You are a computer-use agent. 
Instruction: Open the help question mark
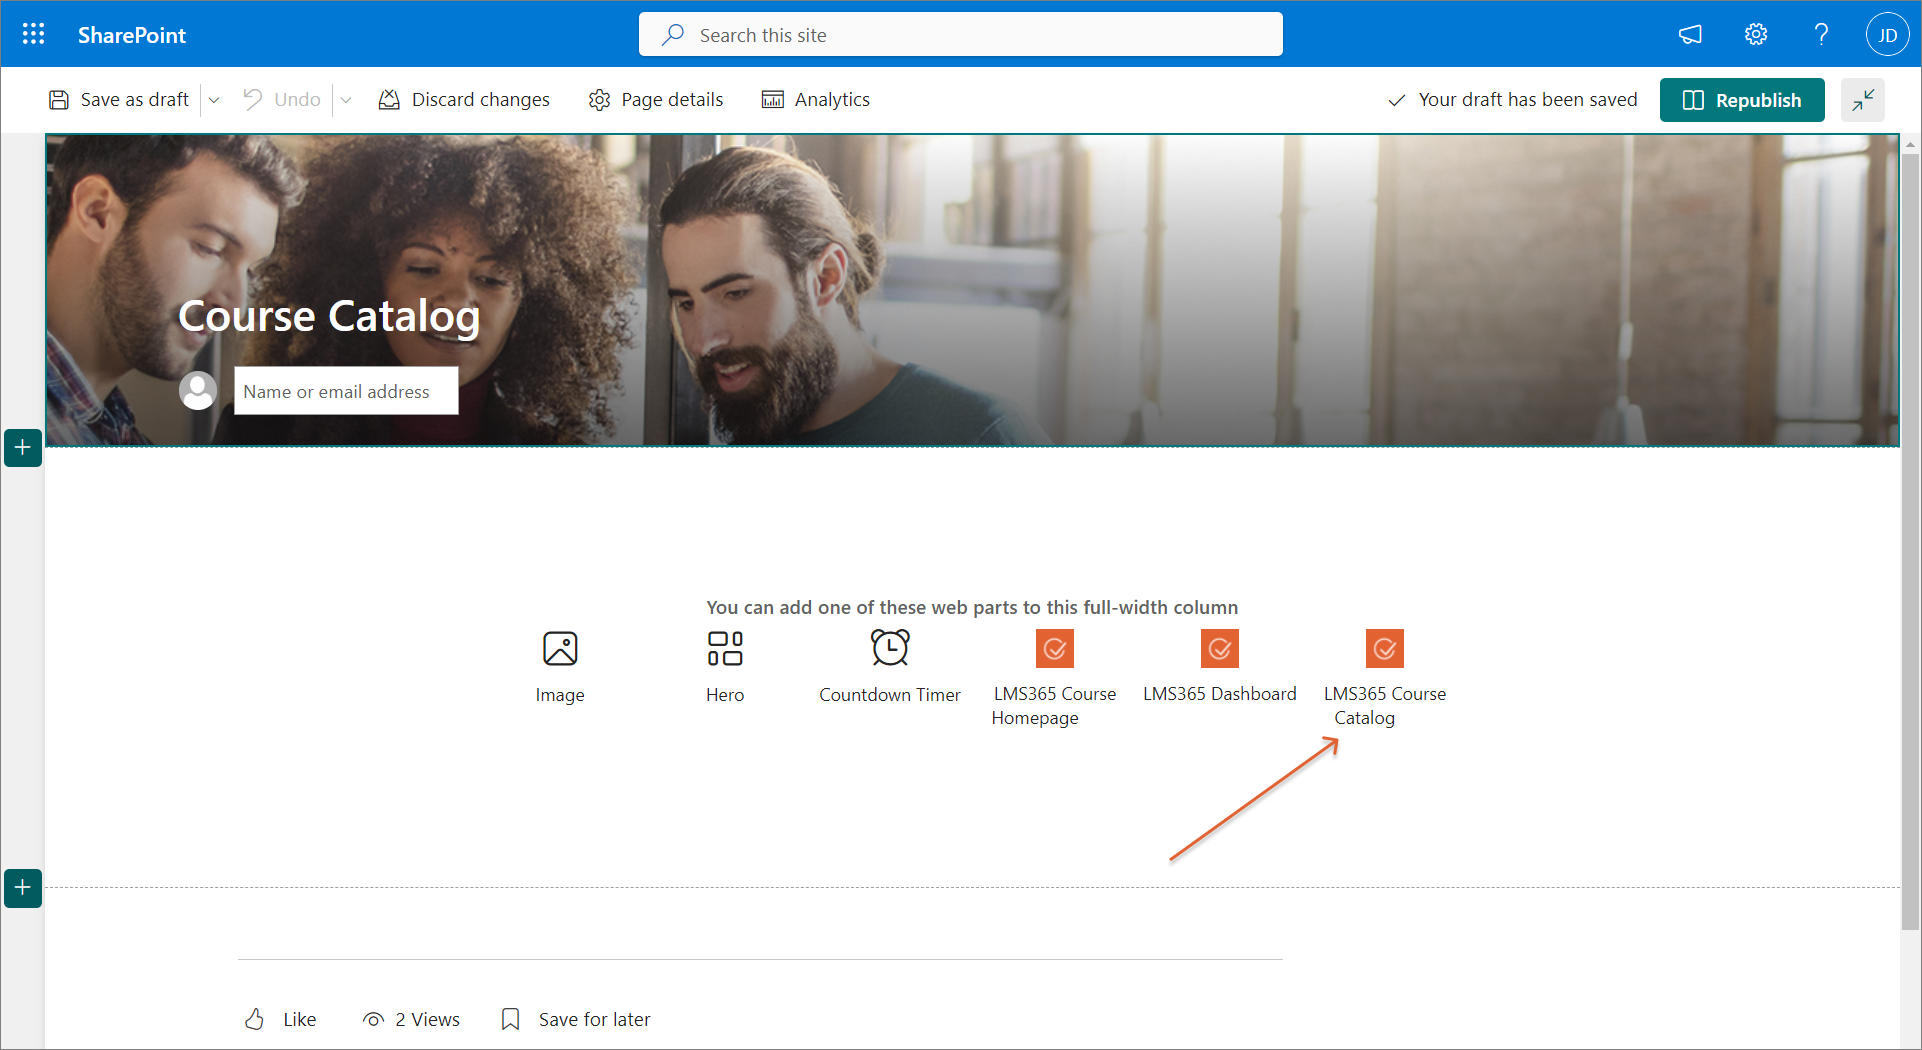tap(1821, 35)
